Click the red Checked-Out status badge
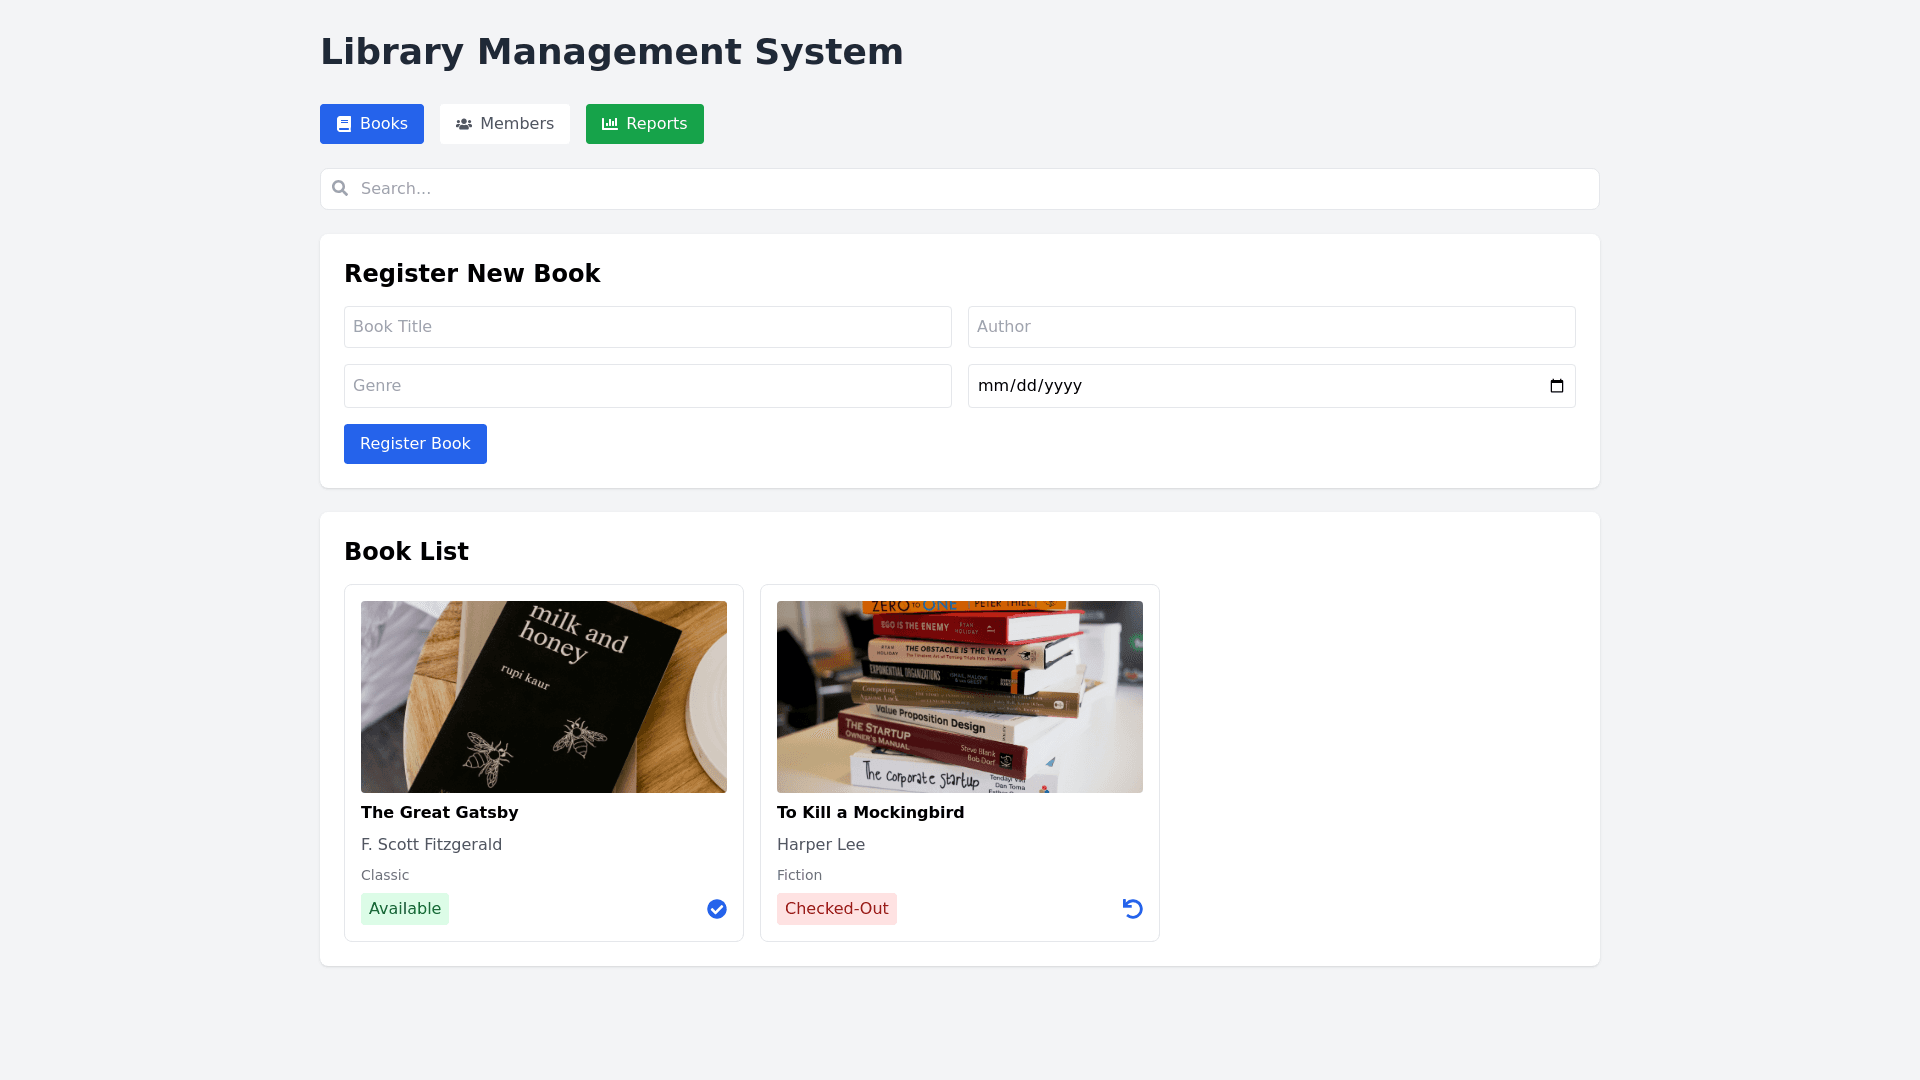Viewport: 1920px width, 1080px height. [836, 909]
